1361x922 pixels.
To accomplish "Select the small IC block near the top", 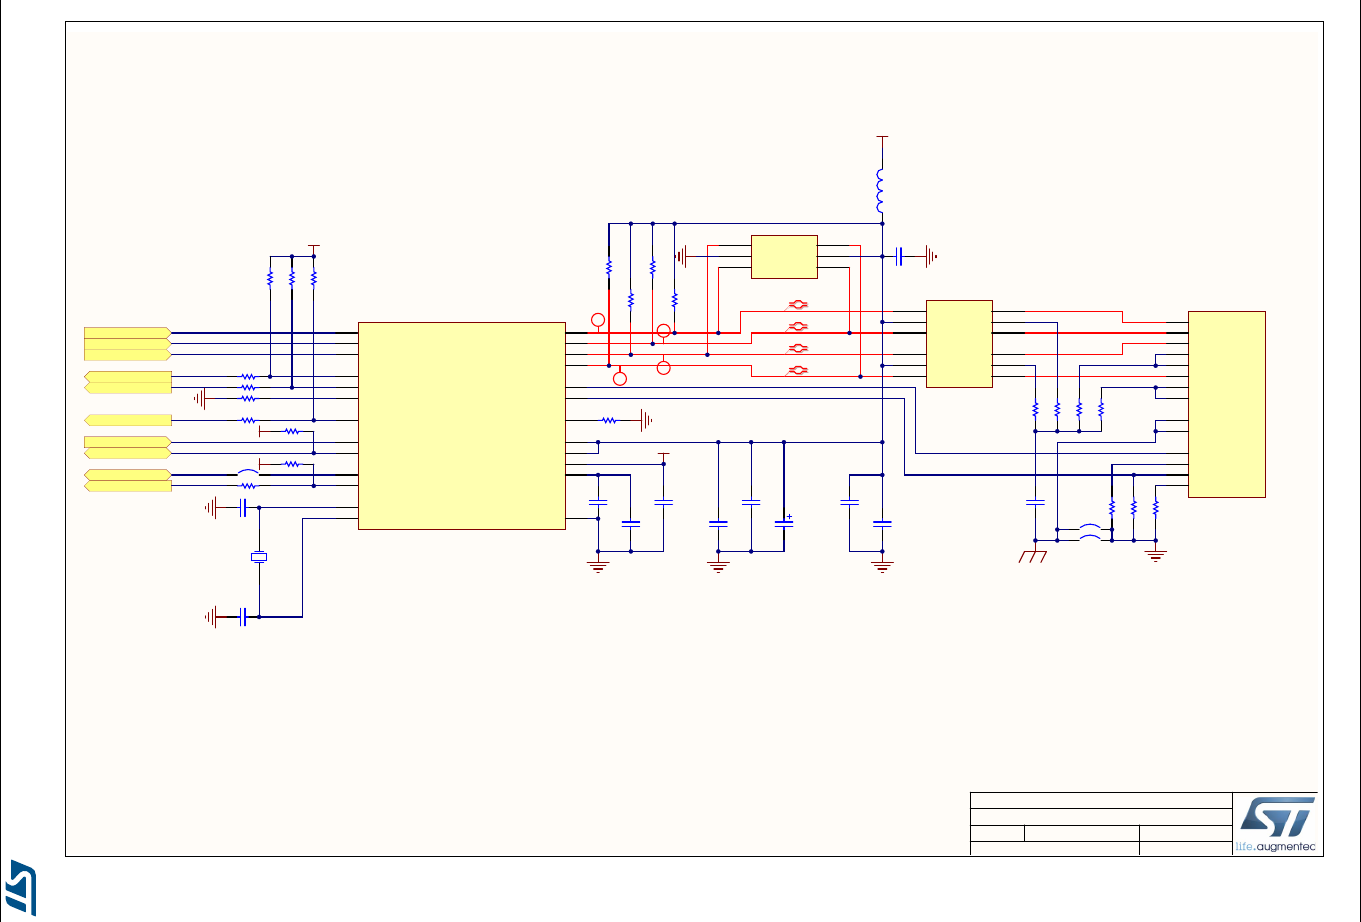I will tap(784, 257).
